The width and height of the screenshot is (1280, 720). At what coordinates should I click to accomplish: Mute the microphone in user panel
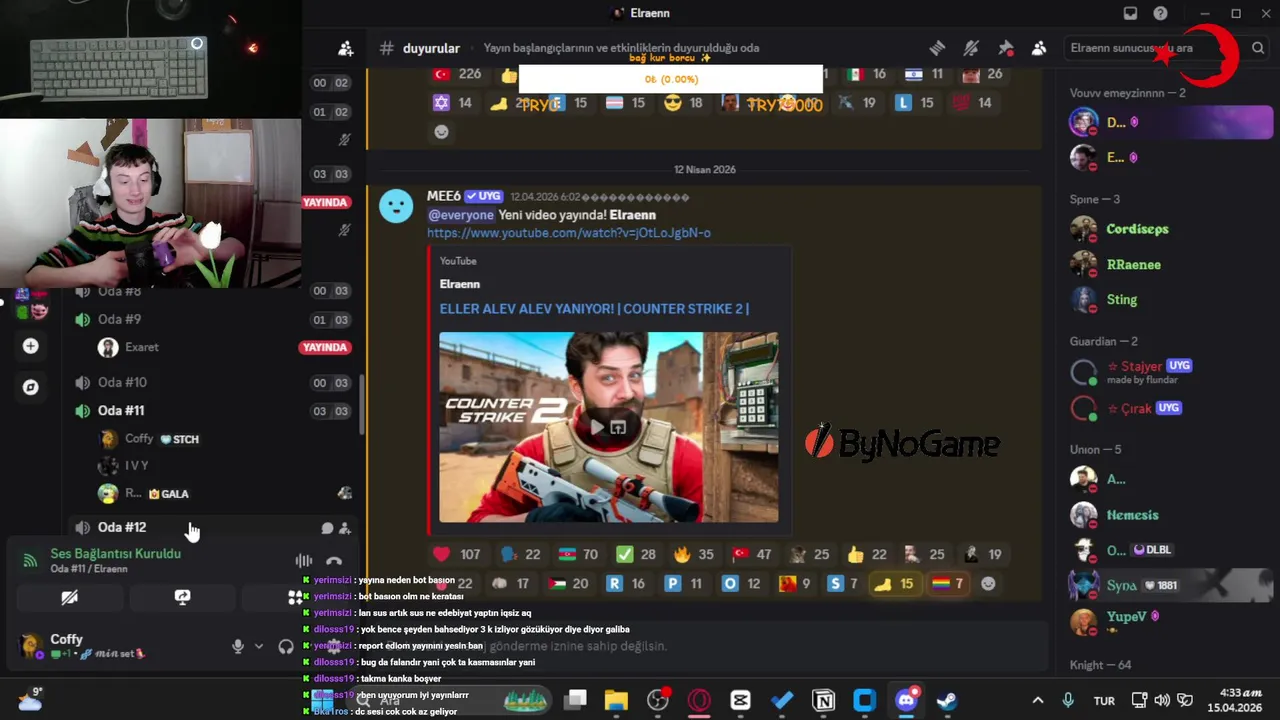click(238, 646)
